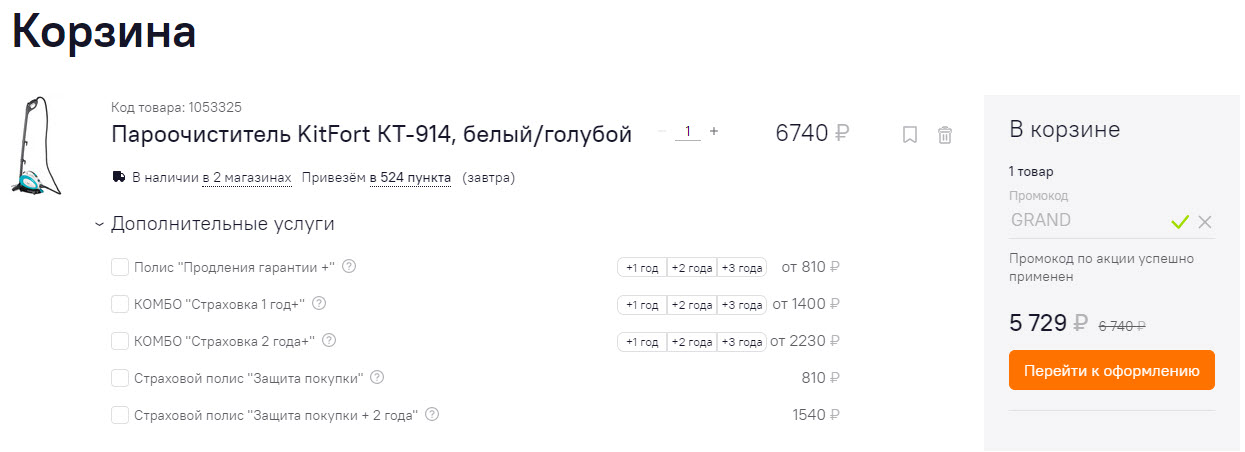Screen dimensions: 1245x452
Task: Save item to favorites with bookmark icon
Action: pos(910,135)
